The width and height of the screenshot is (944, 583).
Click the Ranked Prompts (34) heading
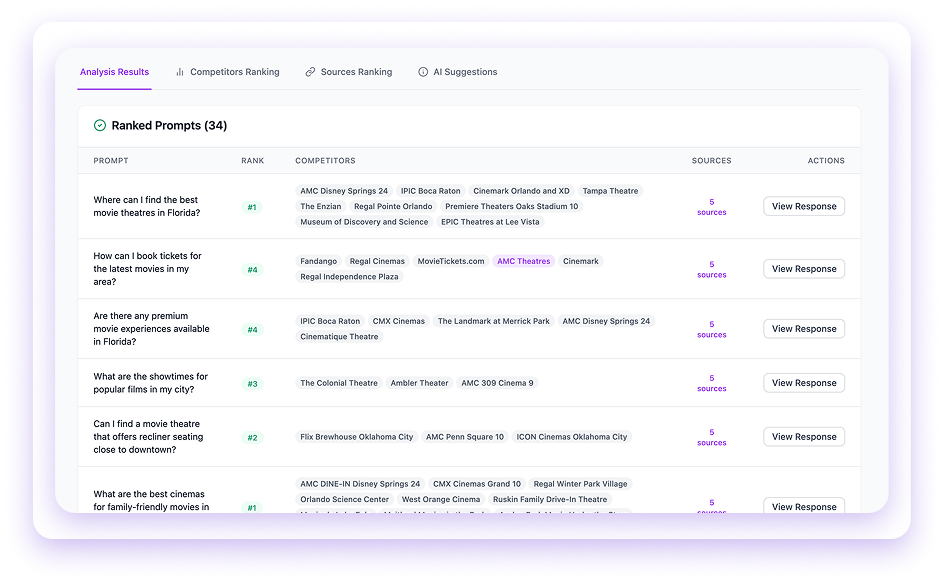click(169, 125)
